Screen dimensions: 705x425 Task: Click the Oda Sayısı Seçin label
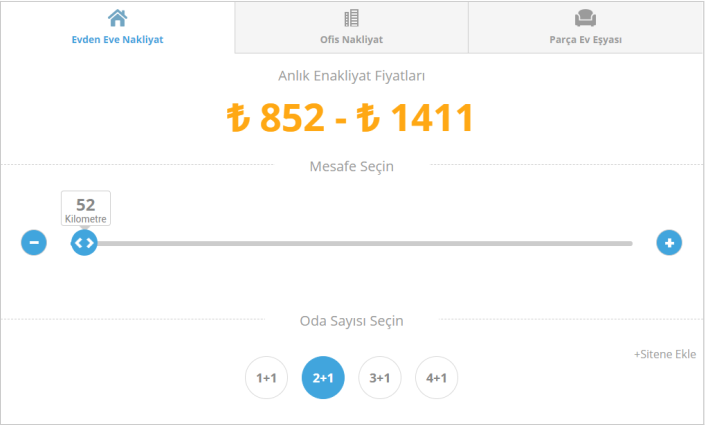(352, 321)
